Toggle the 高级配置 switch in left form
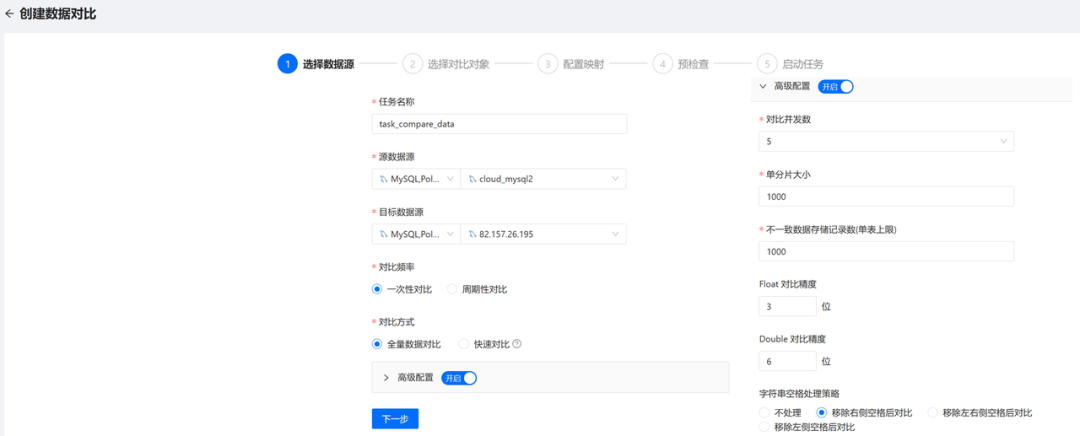The width and height of the screenshot is (1080, 436). click(459, 378)
